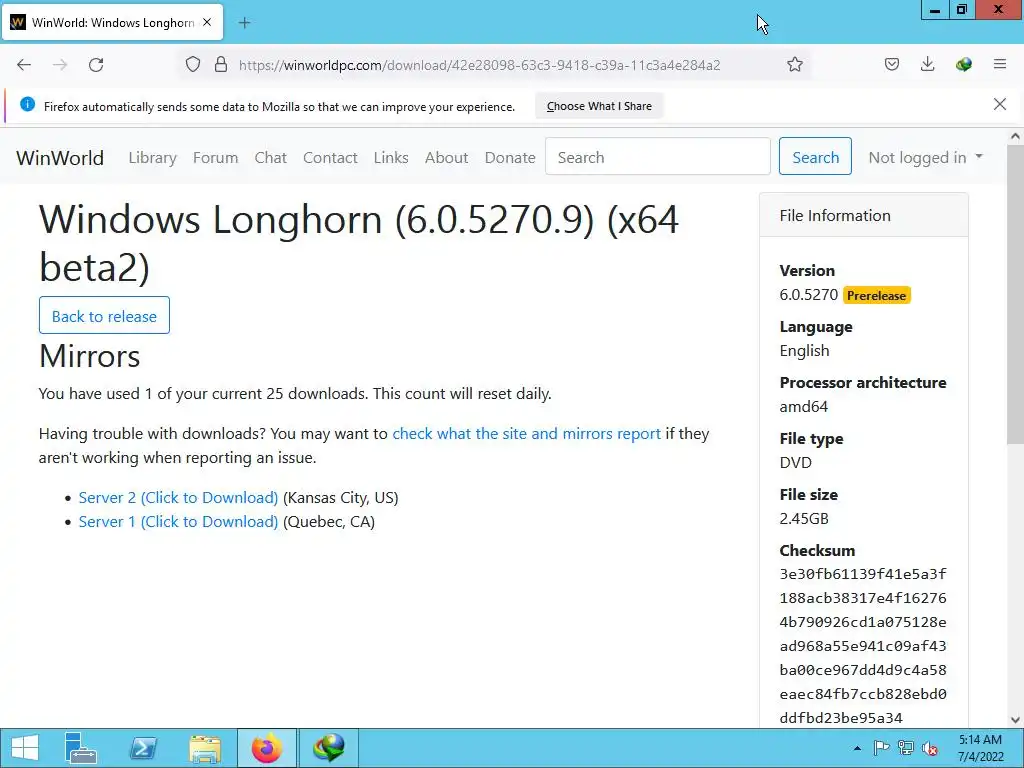The image size is (1024, 768).
Task: Click the Search button
Action: coord(815,156)
